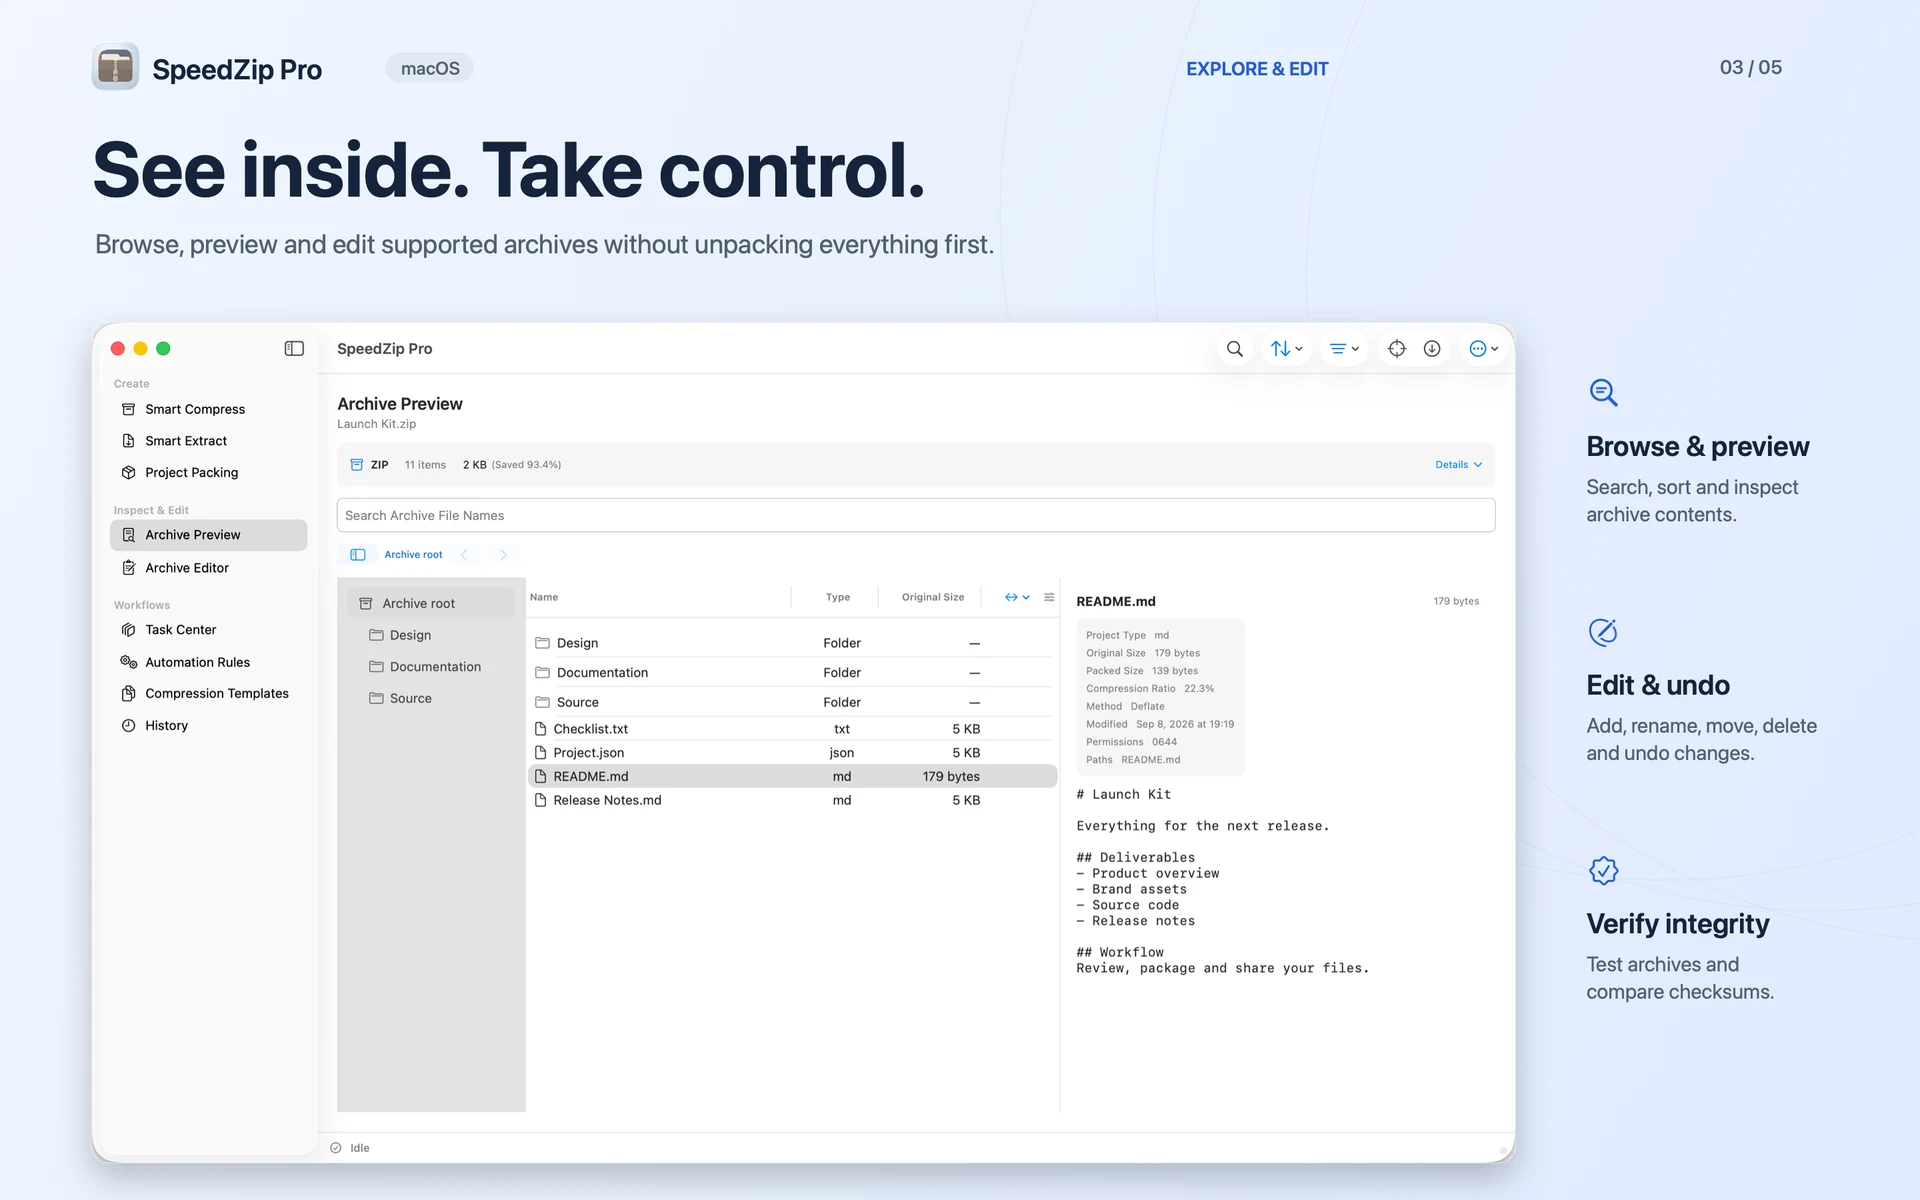Open Archive Editor in sidebar

tap(209, 568)
